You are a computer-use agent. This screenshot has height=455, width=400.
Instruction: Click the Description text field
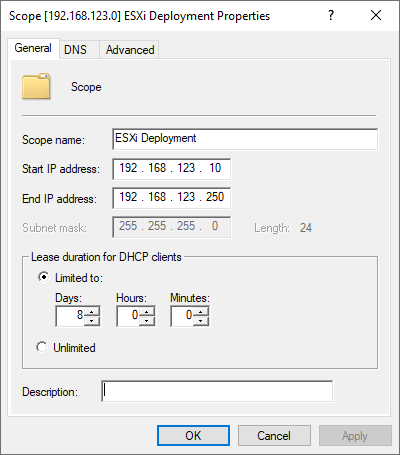[x=217, y=391]
